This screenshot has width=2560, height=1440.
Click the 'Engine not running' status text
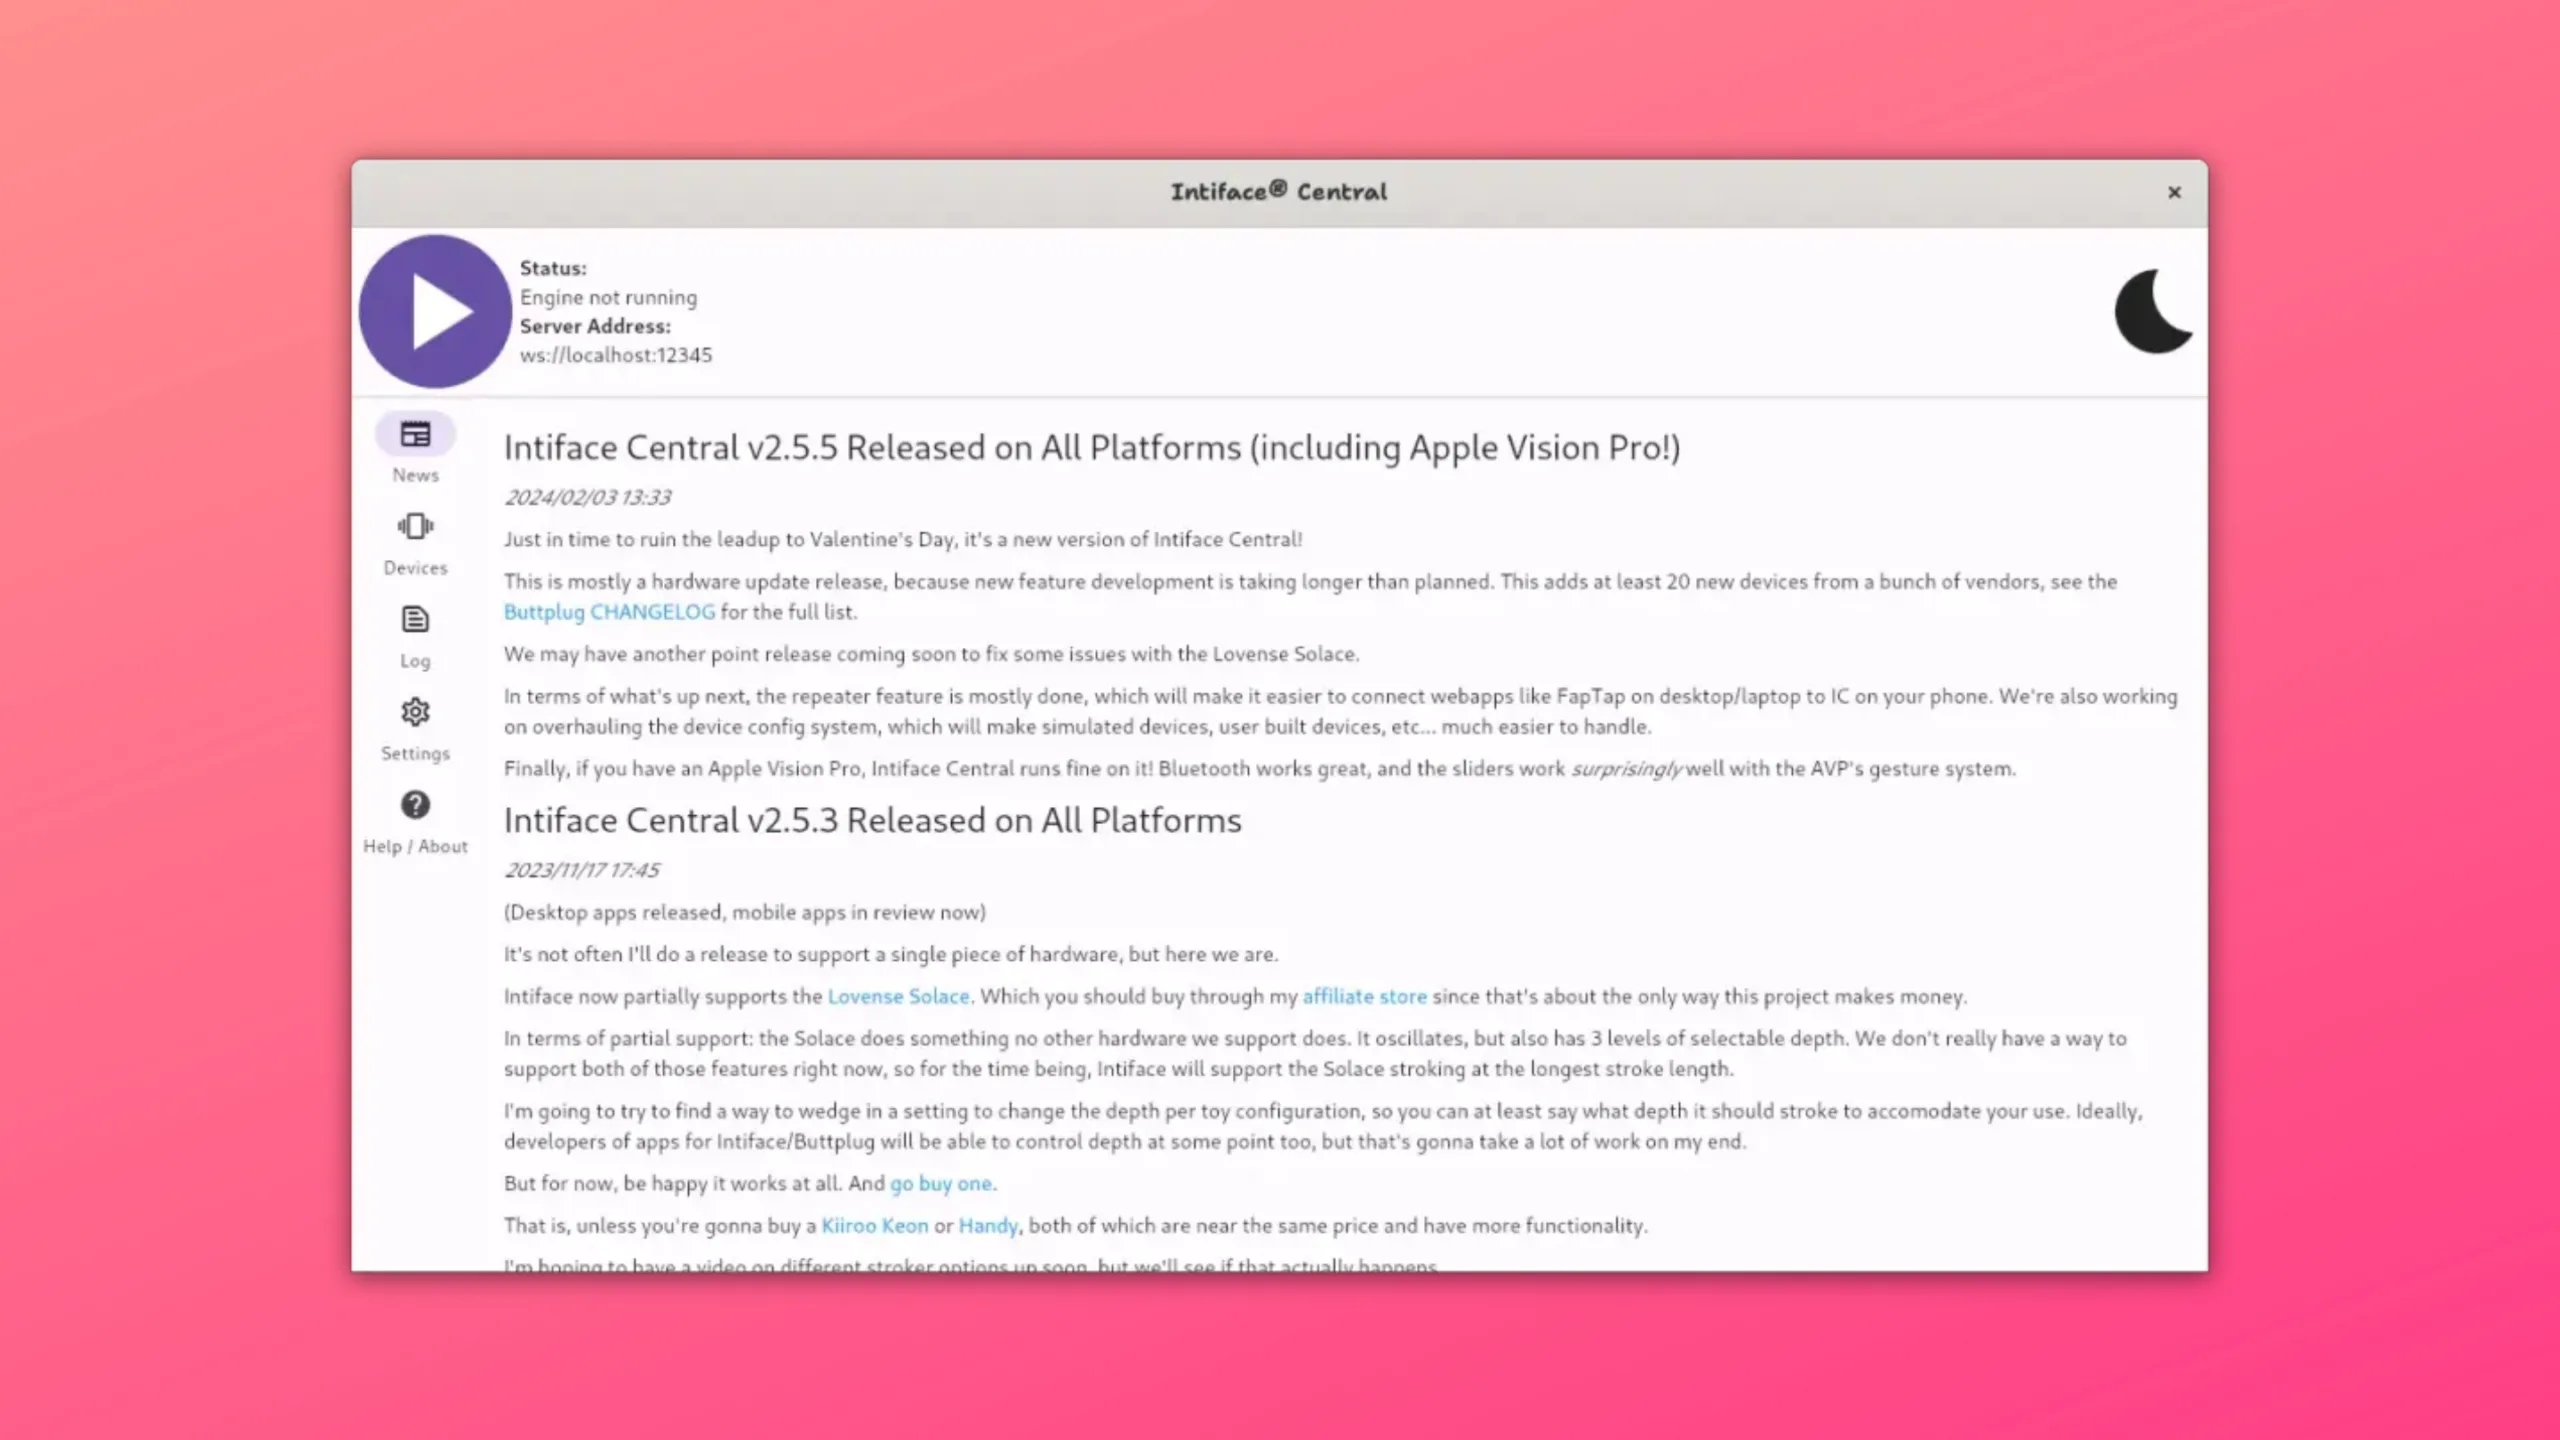pyautogui.click(x=608, y=297)
